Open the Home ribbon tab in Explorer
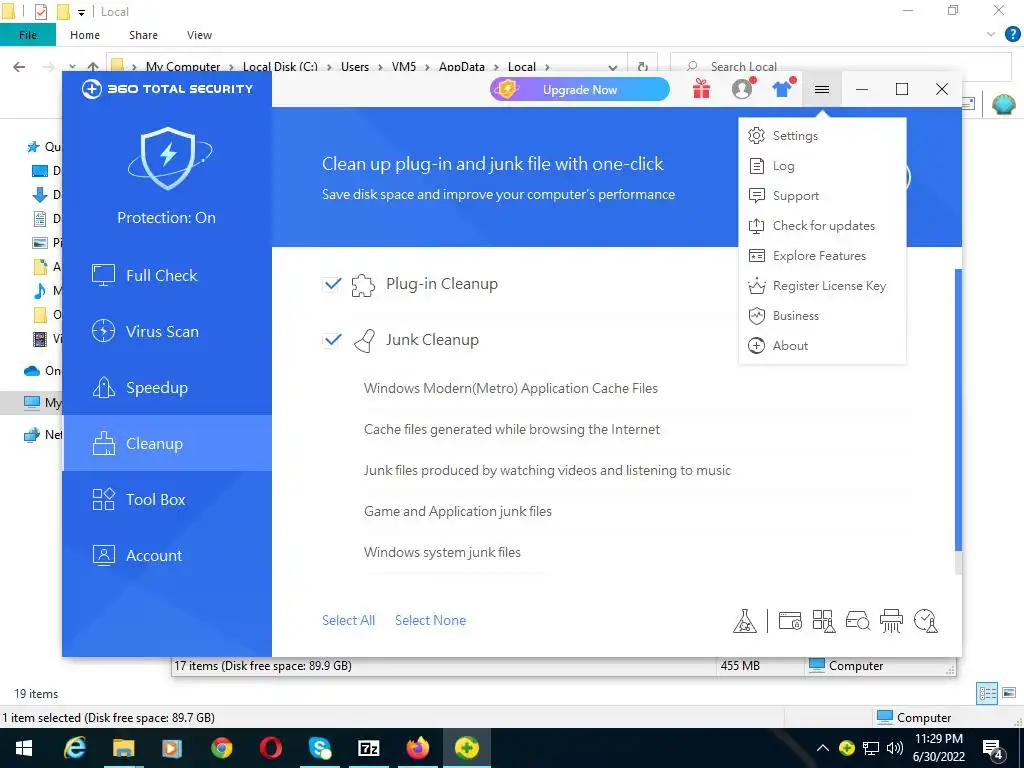This screenshot has width=1024, height=768. coord(85,35)
